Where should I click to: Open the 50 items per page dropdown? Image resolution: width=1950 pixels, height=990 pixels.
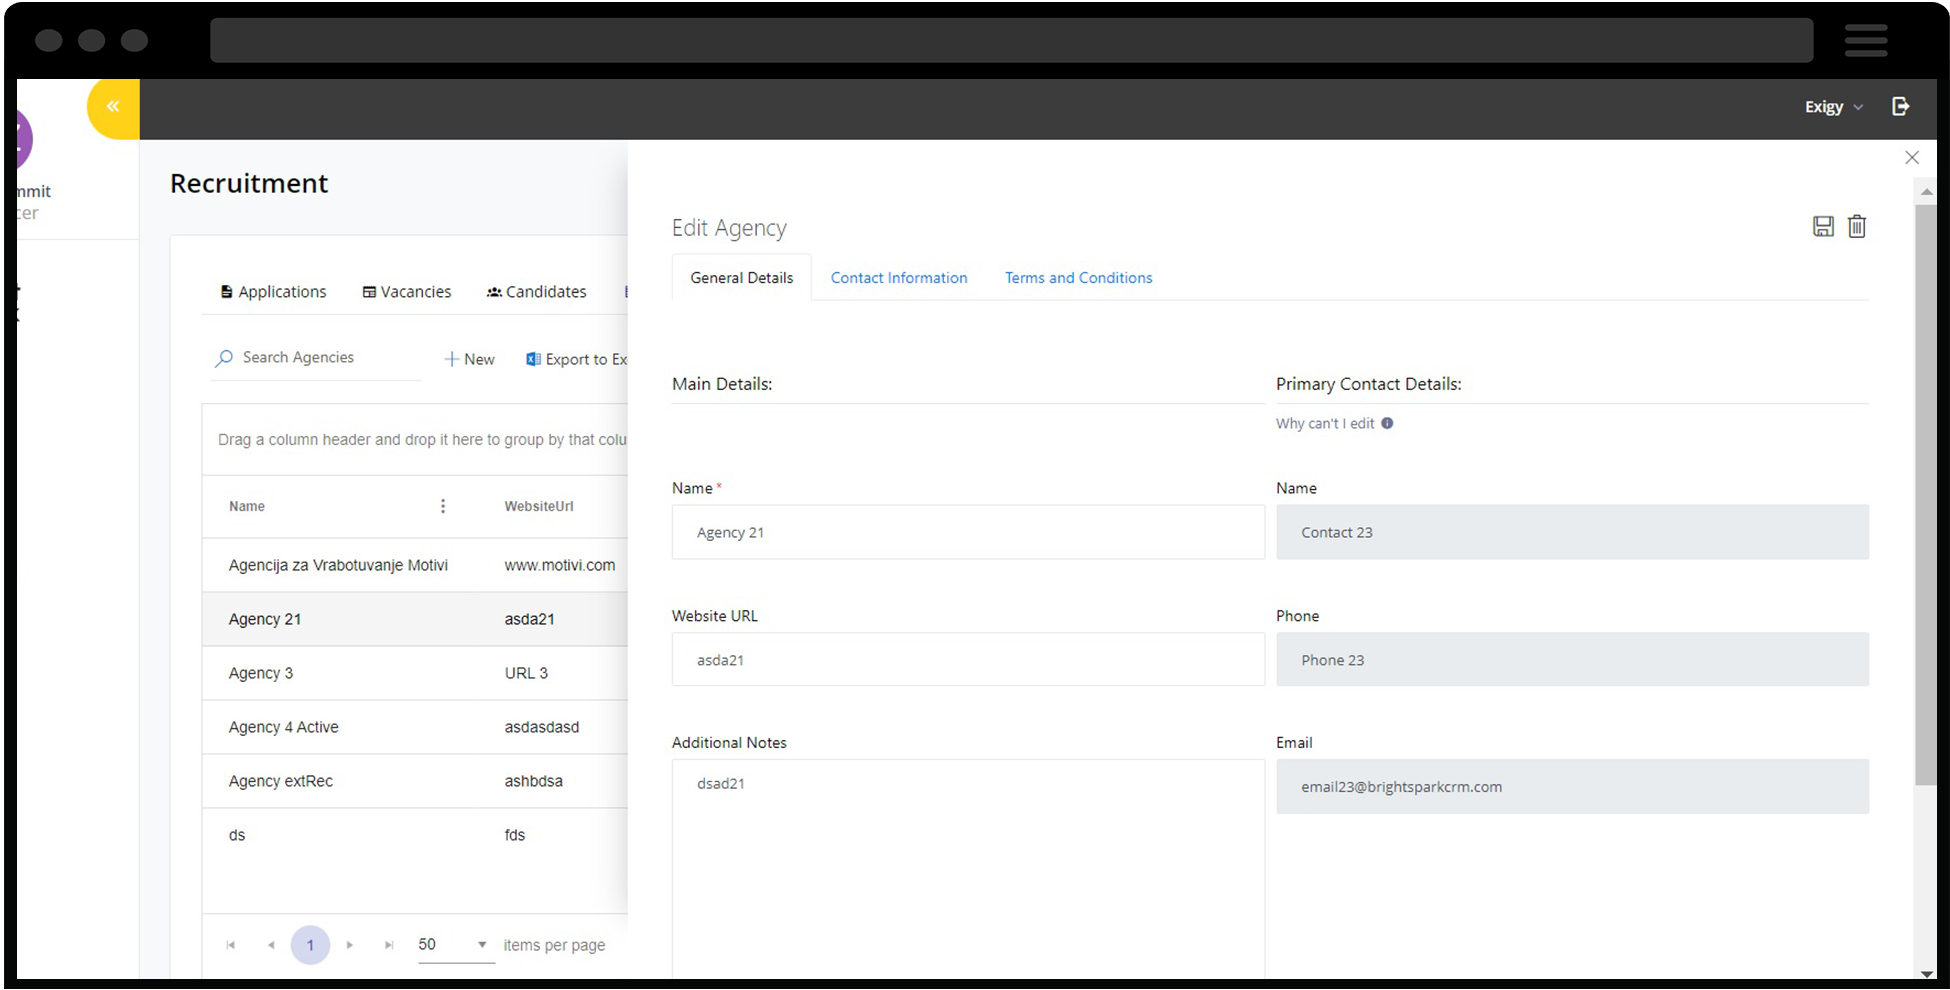456,945
